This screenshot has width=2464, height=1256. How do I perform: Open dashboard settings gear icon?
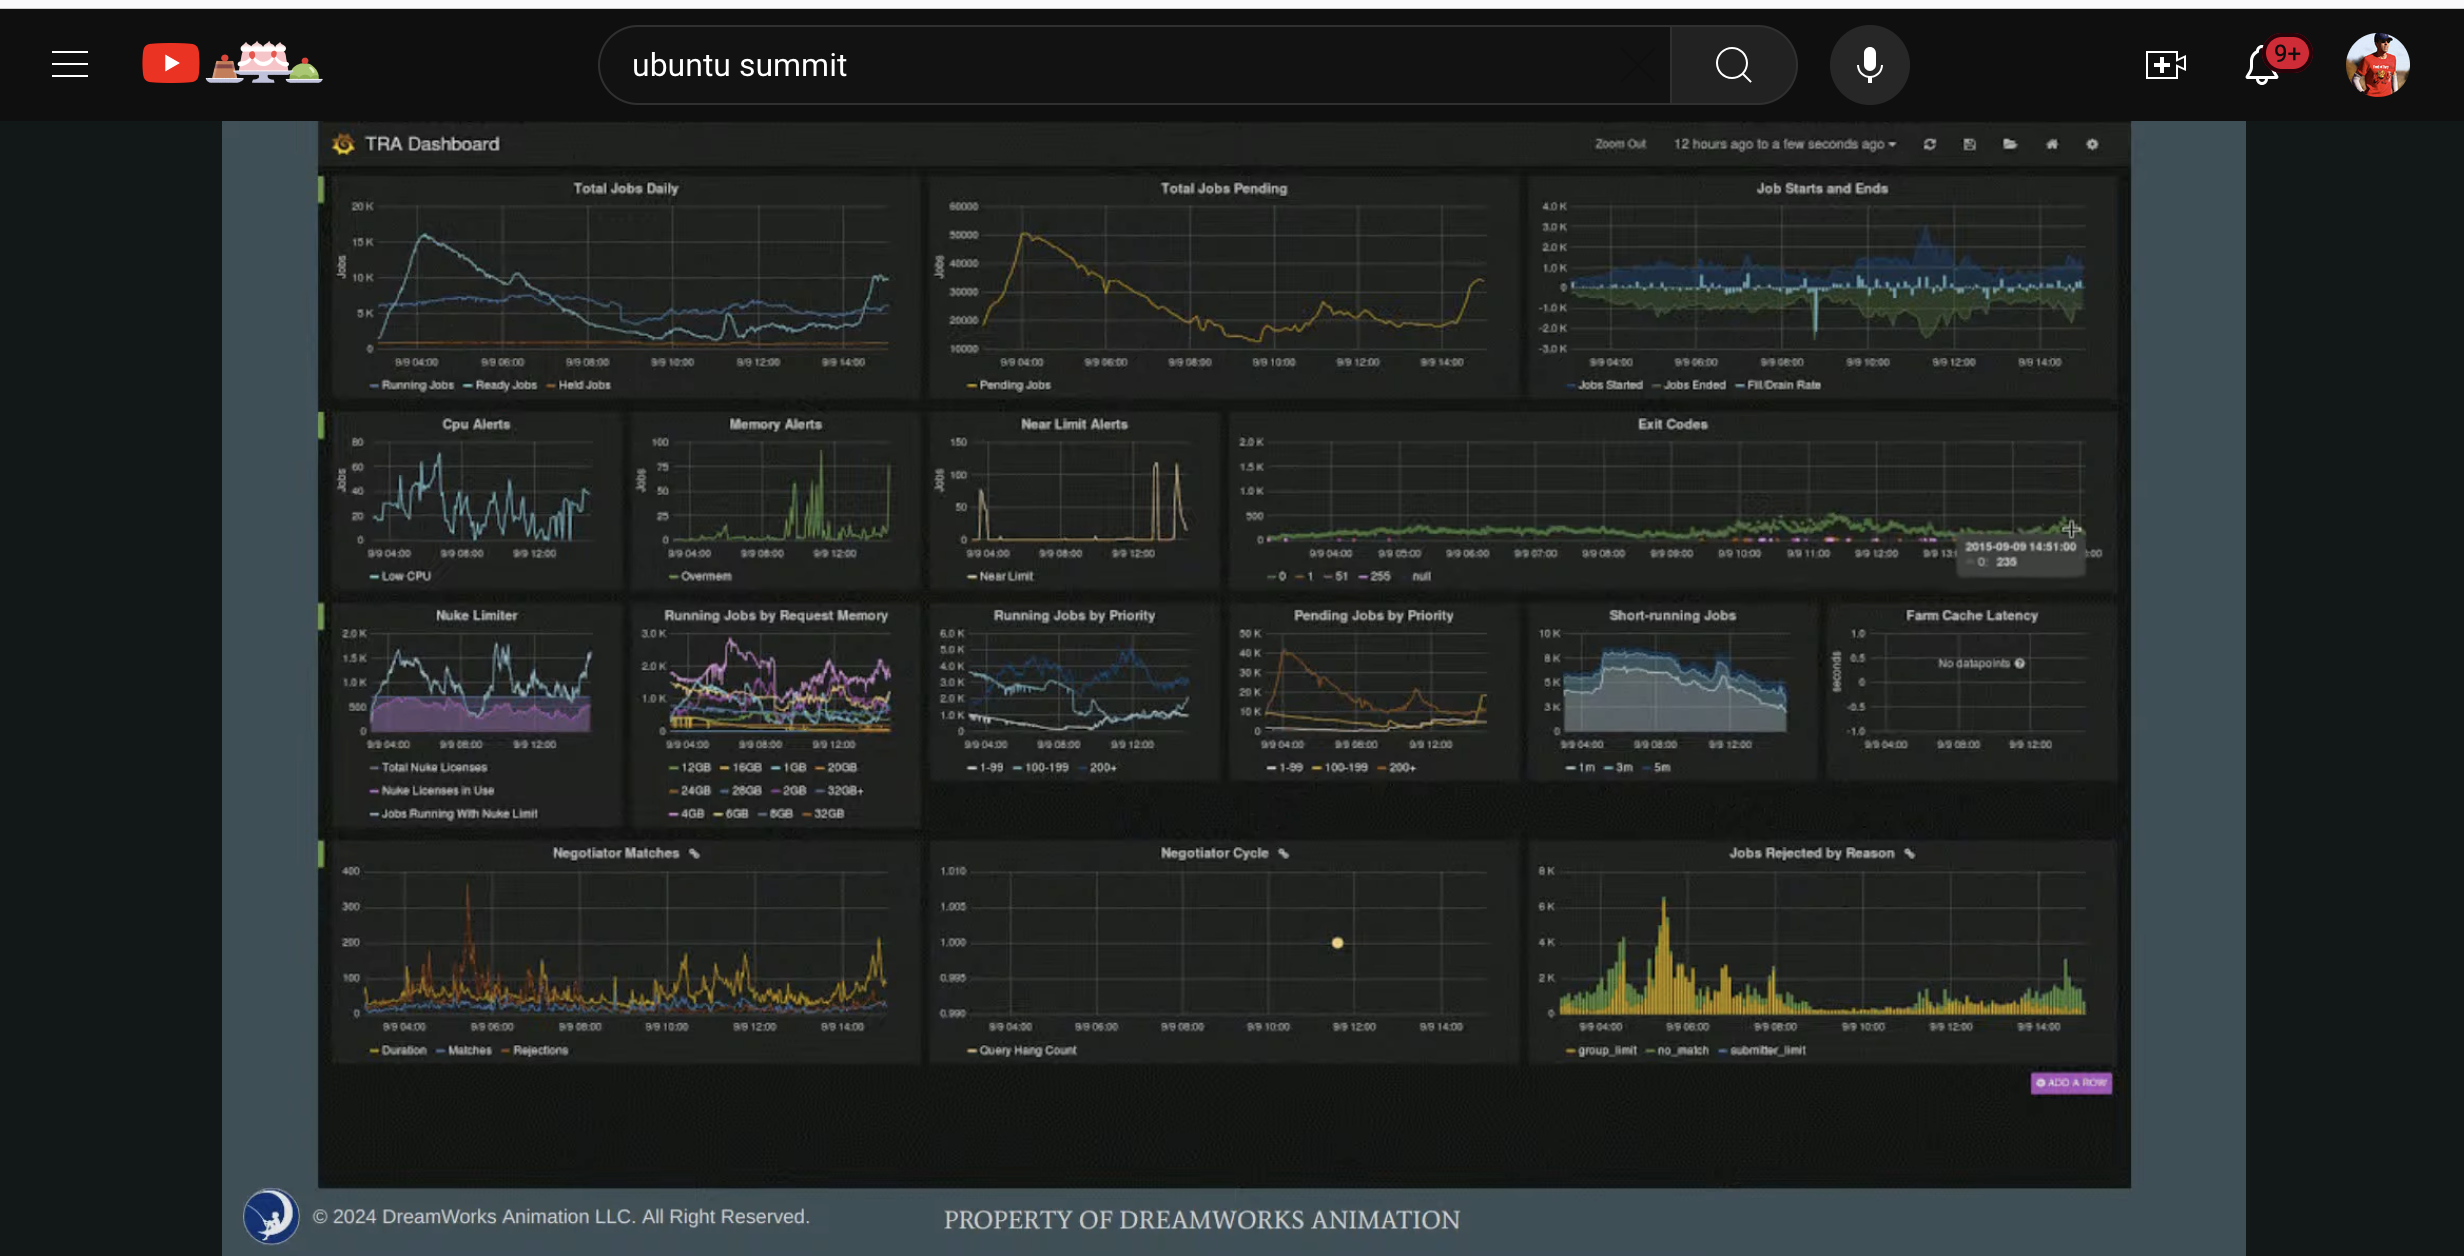coord(2092,144)
